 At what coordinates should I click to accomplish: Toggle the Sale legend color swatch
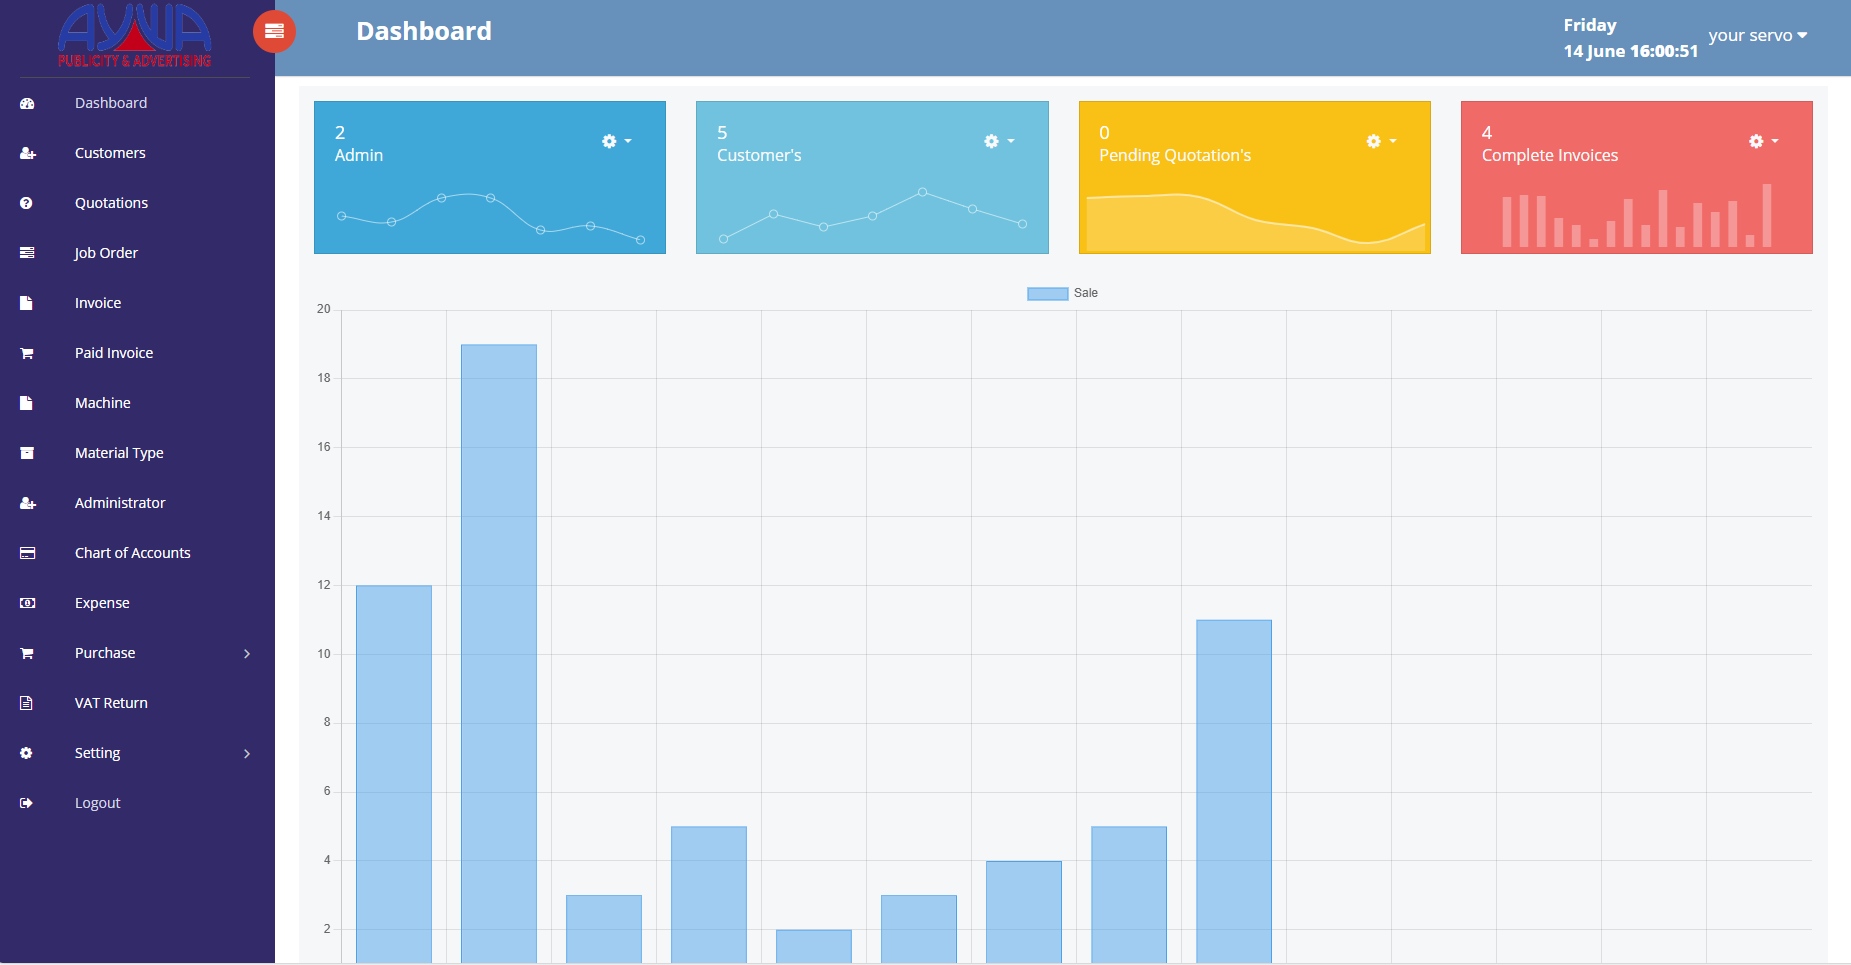1047,293
